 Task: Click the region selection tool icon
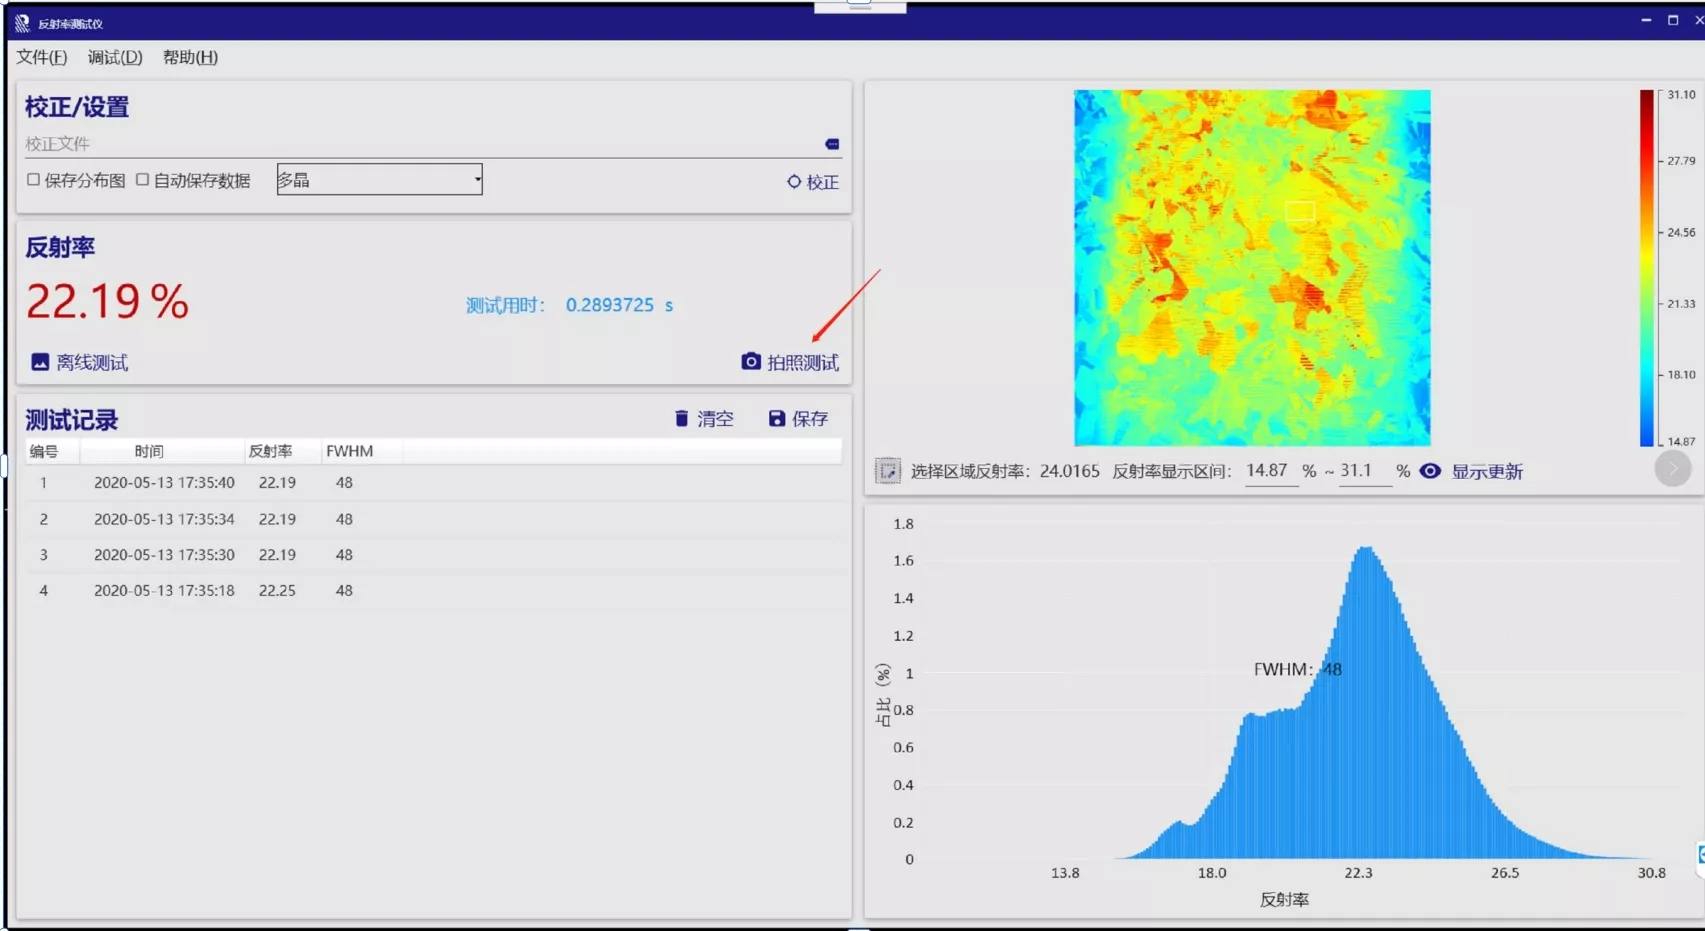tap(887, 471)
